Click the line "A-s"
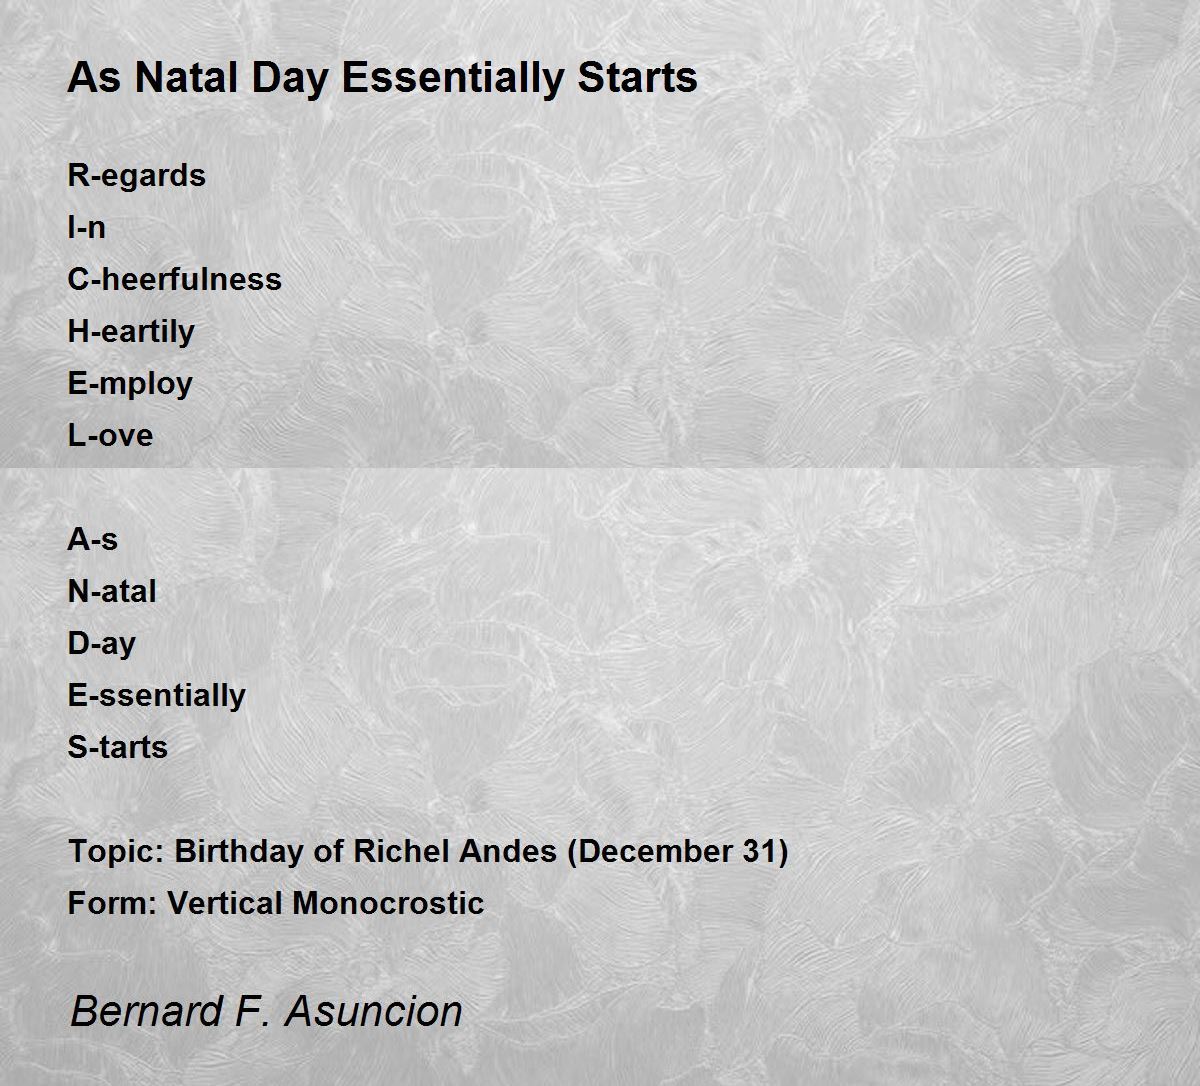The height and width of the screenshot is (1086, 1200). 92,539
